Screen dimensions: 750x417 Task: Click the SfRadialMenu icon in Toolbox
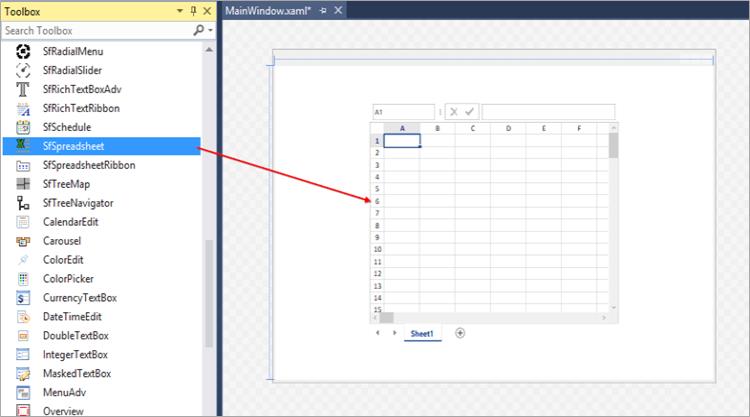23,51
